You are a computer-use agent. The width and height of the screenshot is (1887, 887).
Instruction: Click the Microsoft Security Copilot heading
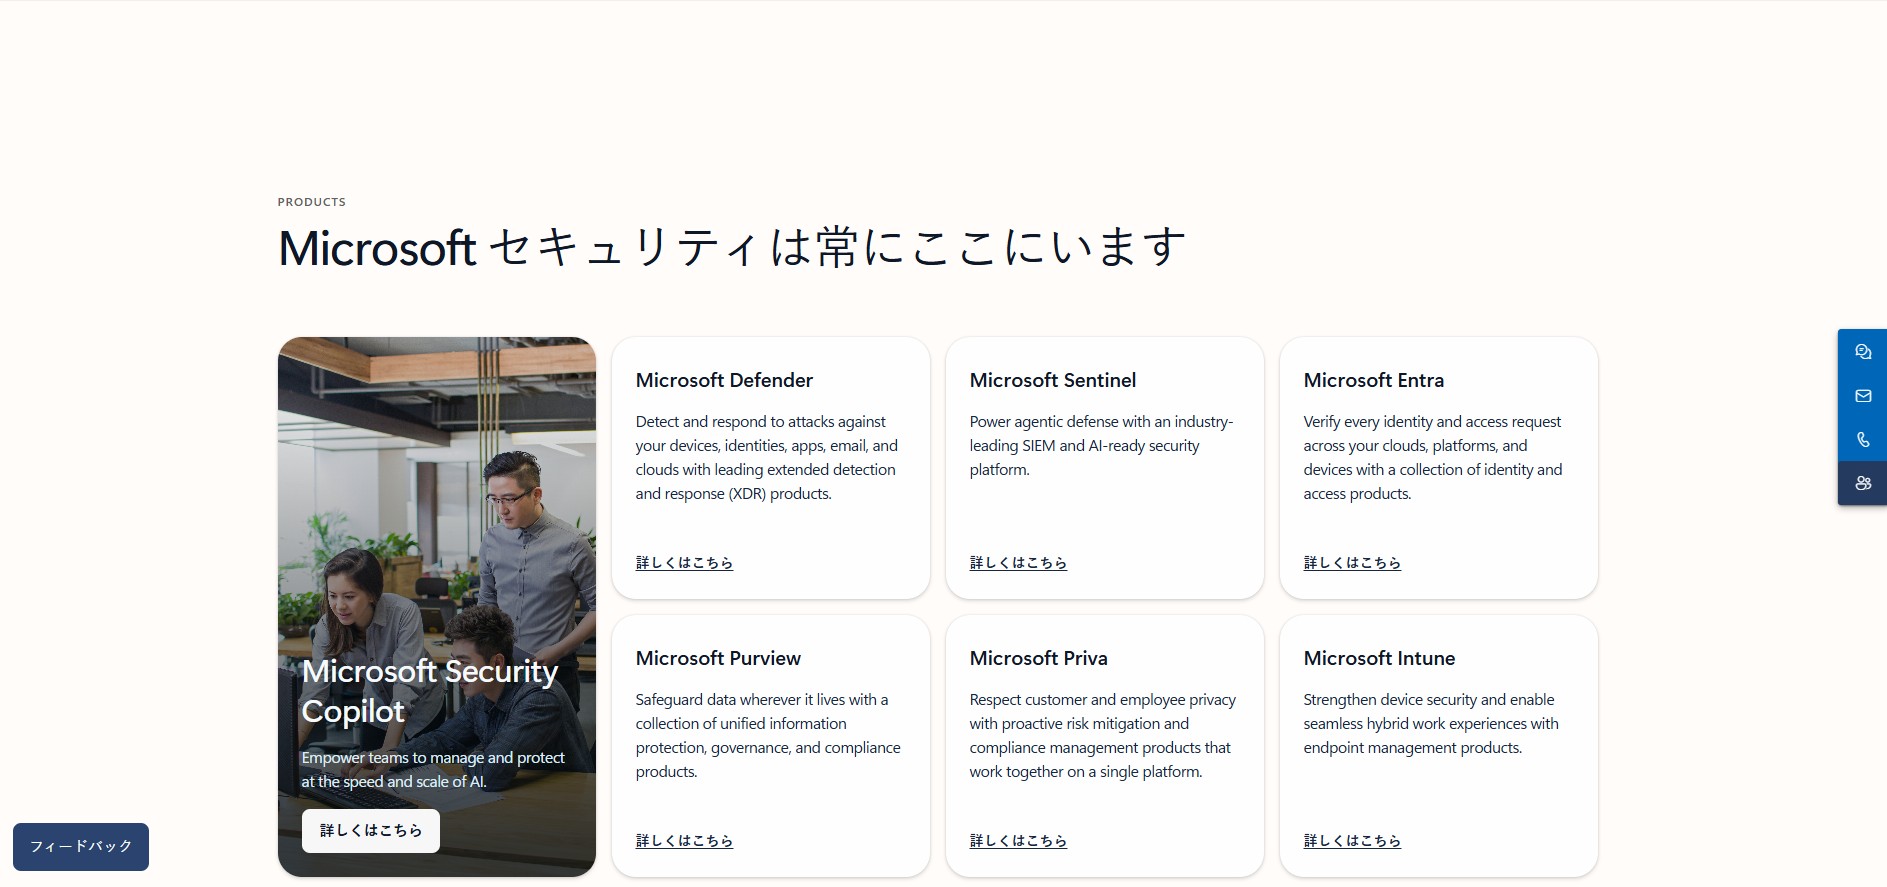point(430,691)
